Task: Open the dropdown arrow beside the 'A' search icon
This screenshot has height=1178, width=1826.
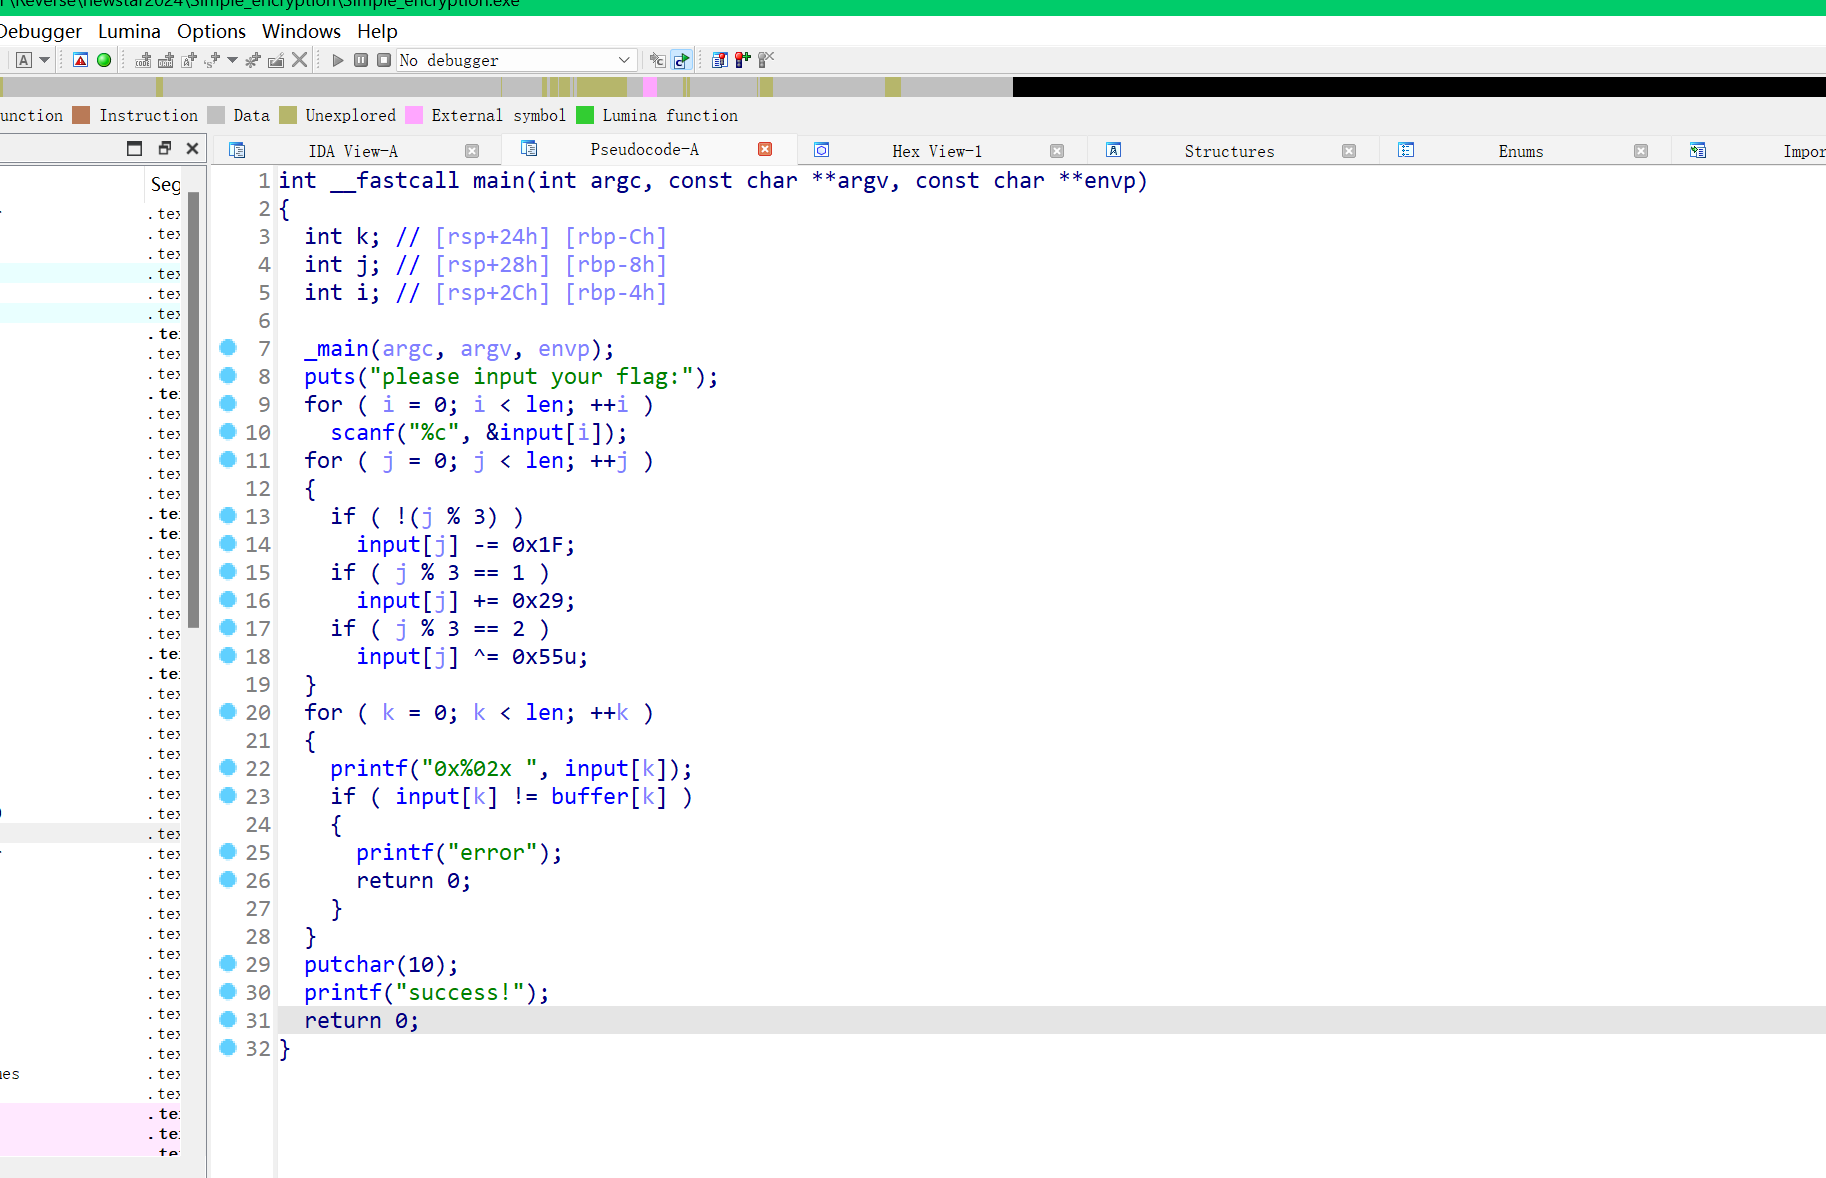Action: pos(44,60)
